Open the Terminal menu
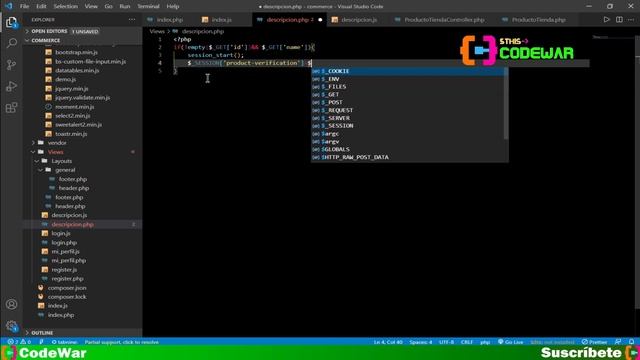Viewport: 640px width, 360px height. click(x=148, y=7)
